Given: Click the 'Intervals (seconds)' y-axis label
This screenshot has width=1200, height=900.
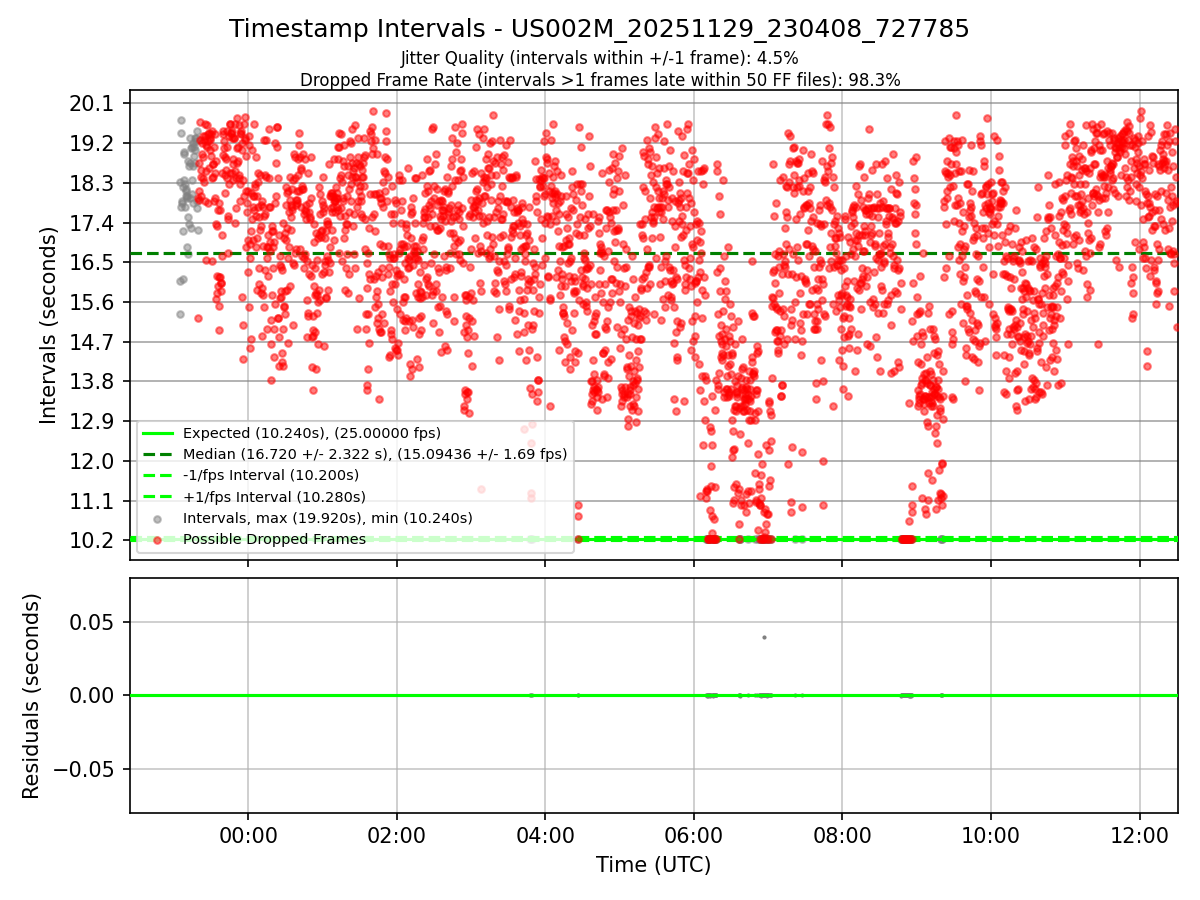Looking at the screenshot, I should pyautogui.click(x=48, y=325).
